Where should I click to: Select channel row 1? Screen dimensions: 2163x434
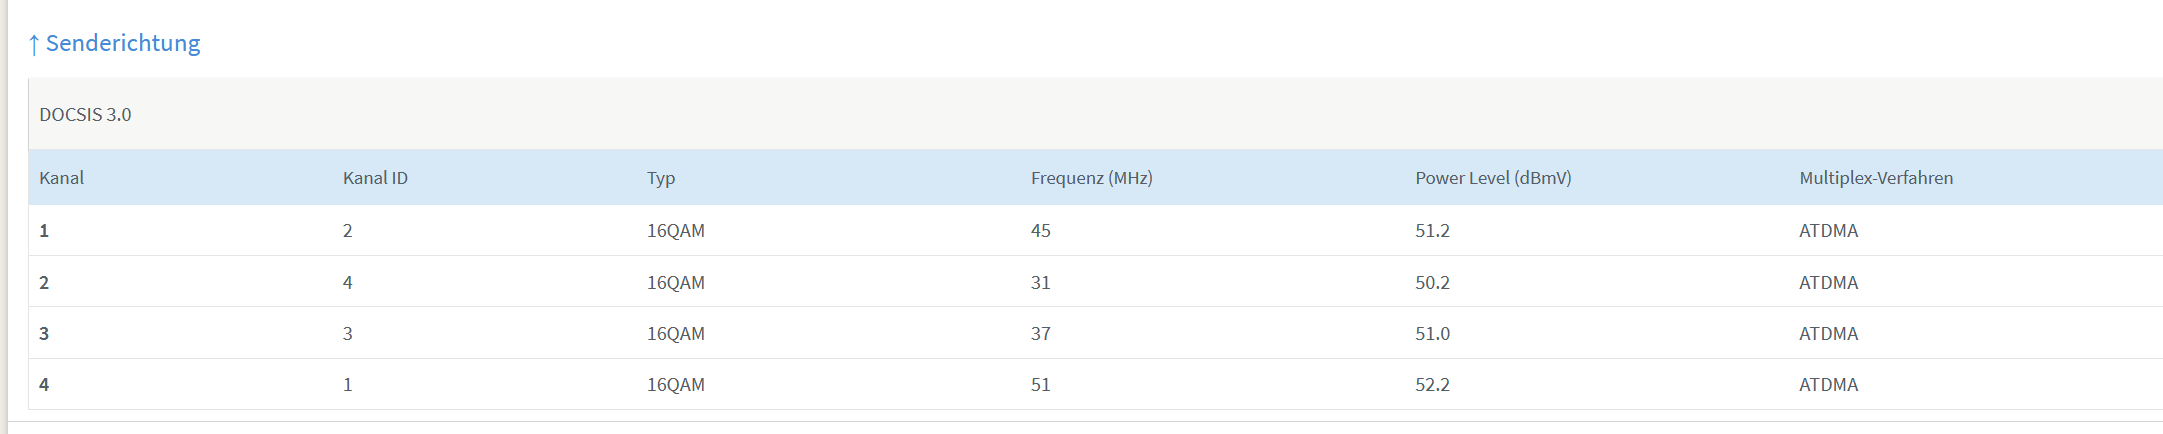click(x=1095, y=230)
